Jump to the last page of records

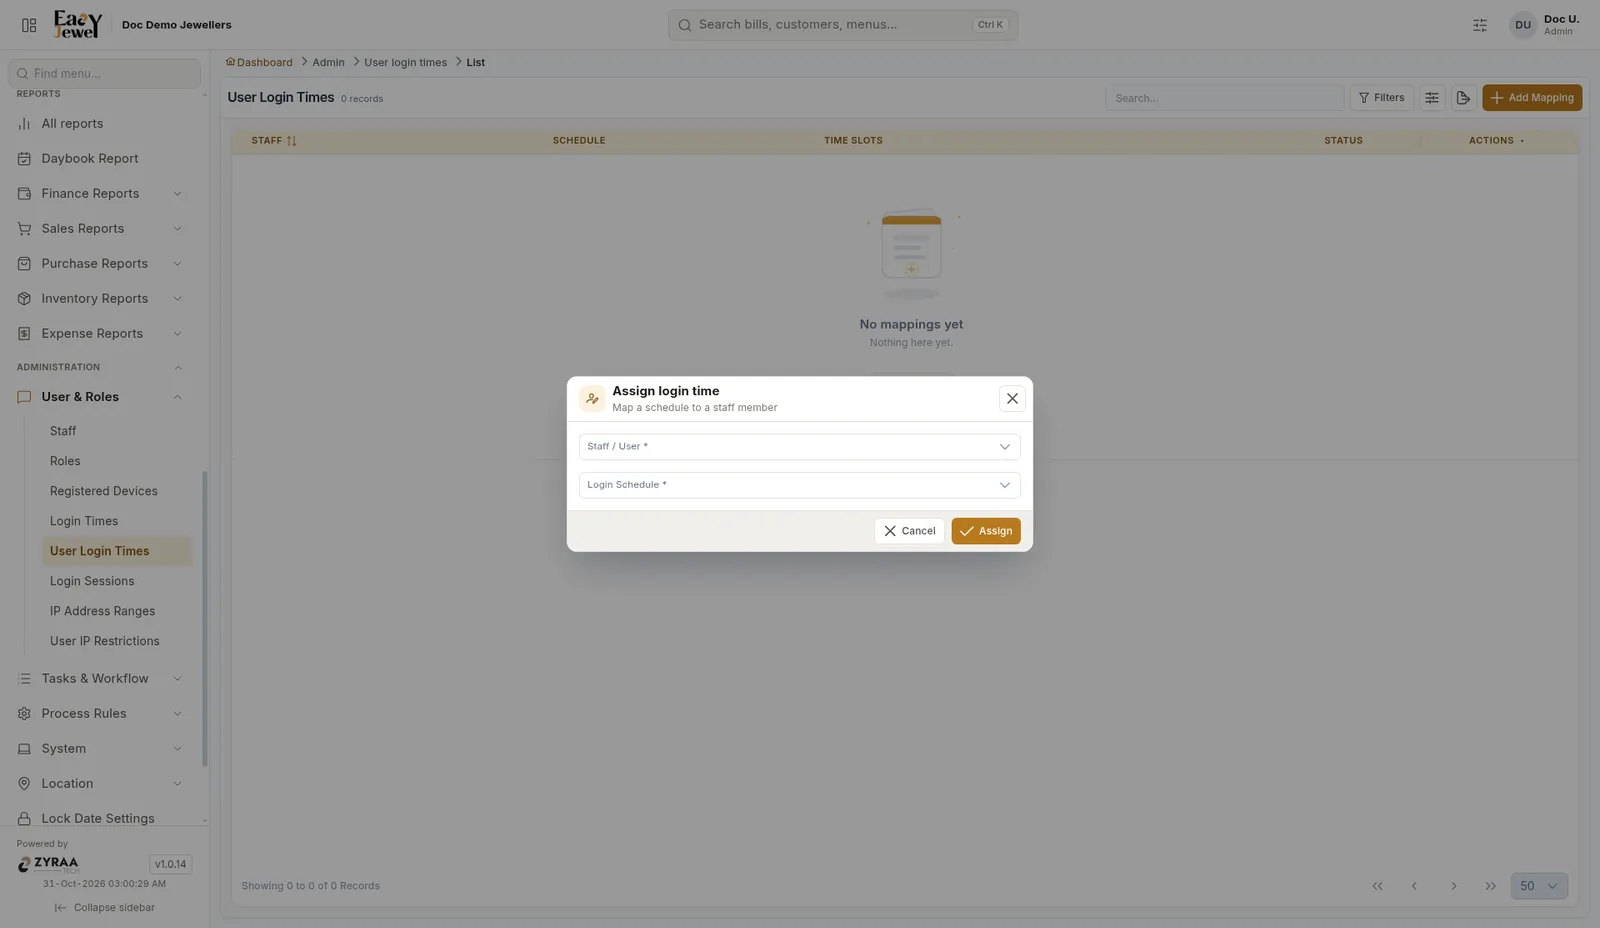[1491, 886]
